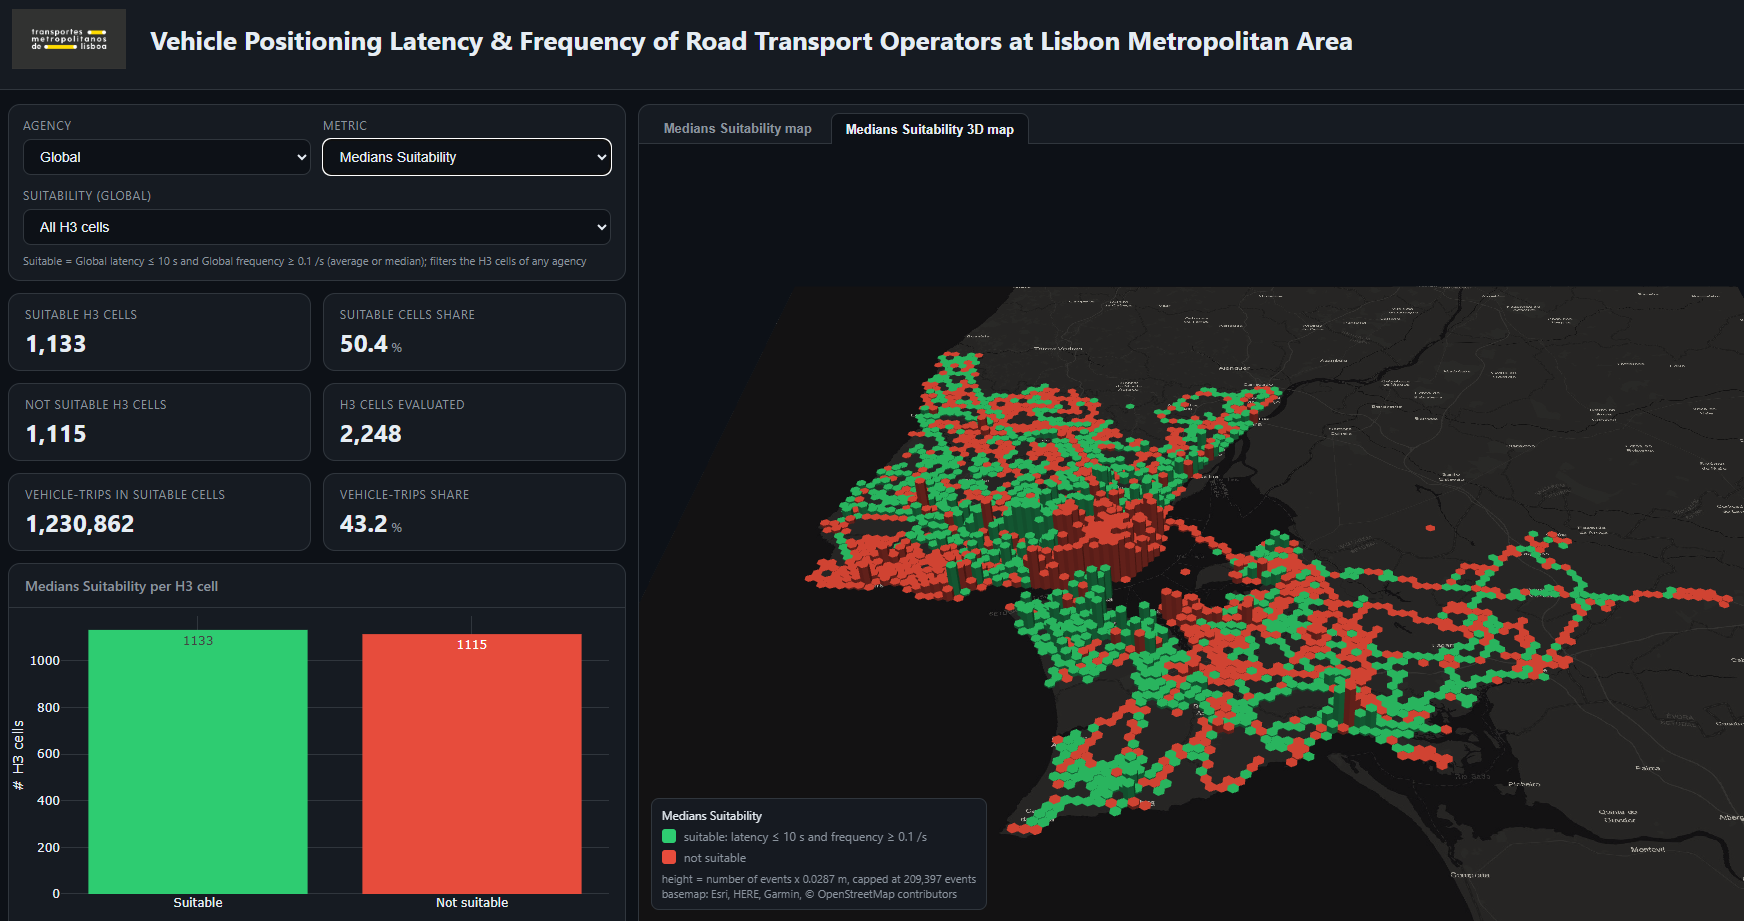
Task: Click the 'Not suitable' x-axis label
Action: click(472, 903)
